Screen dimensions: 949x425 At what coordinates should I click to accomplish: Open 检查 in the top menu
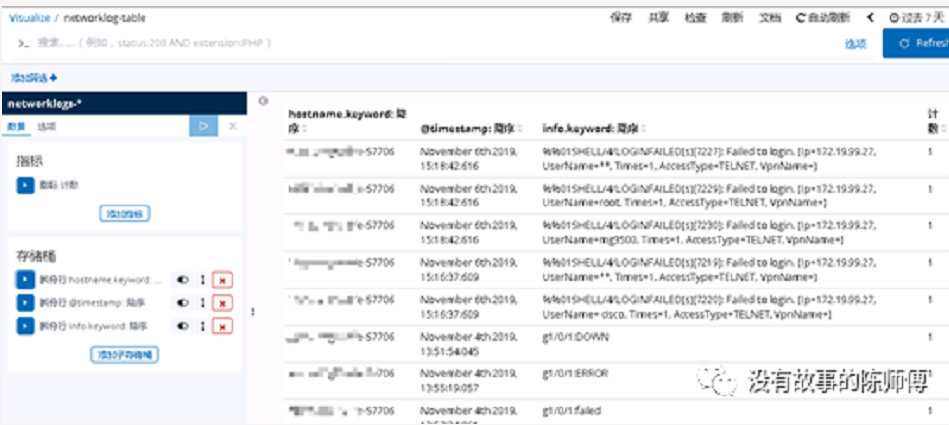(x=695, y=18)
